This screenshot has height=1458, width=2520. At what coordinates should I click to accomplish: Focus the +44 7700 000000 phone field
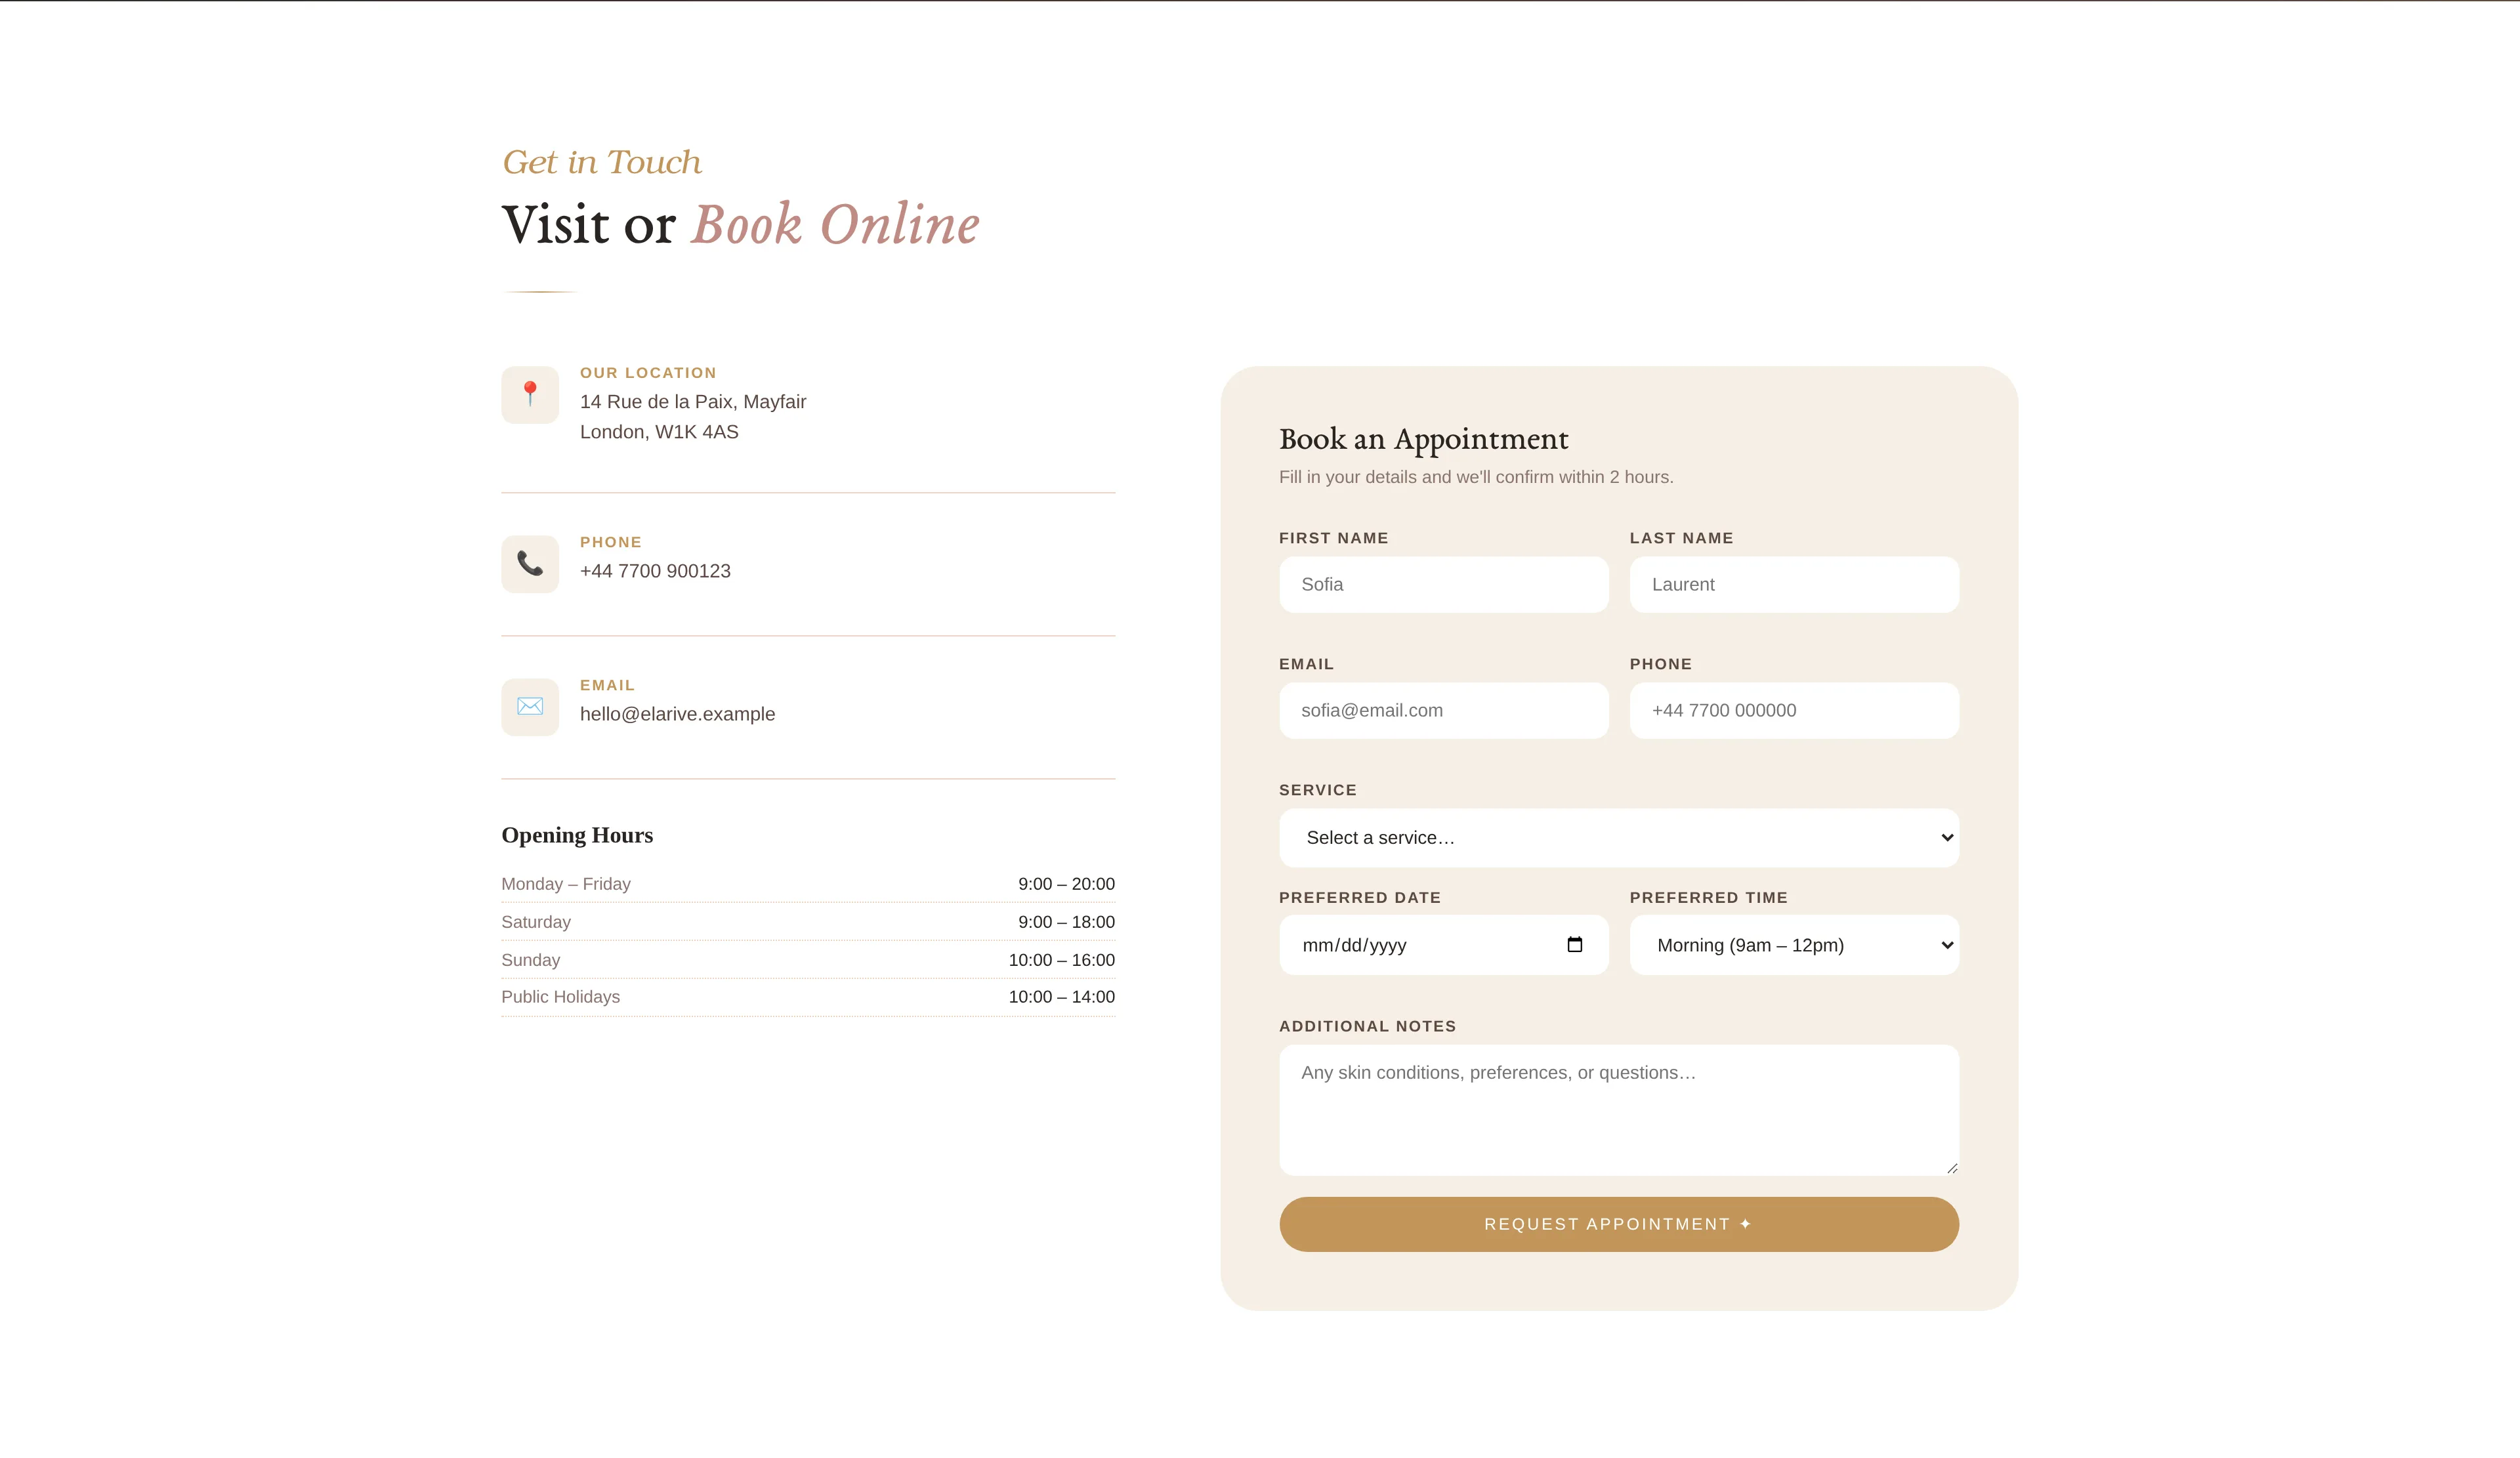click(x=1794, y=711)
